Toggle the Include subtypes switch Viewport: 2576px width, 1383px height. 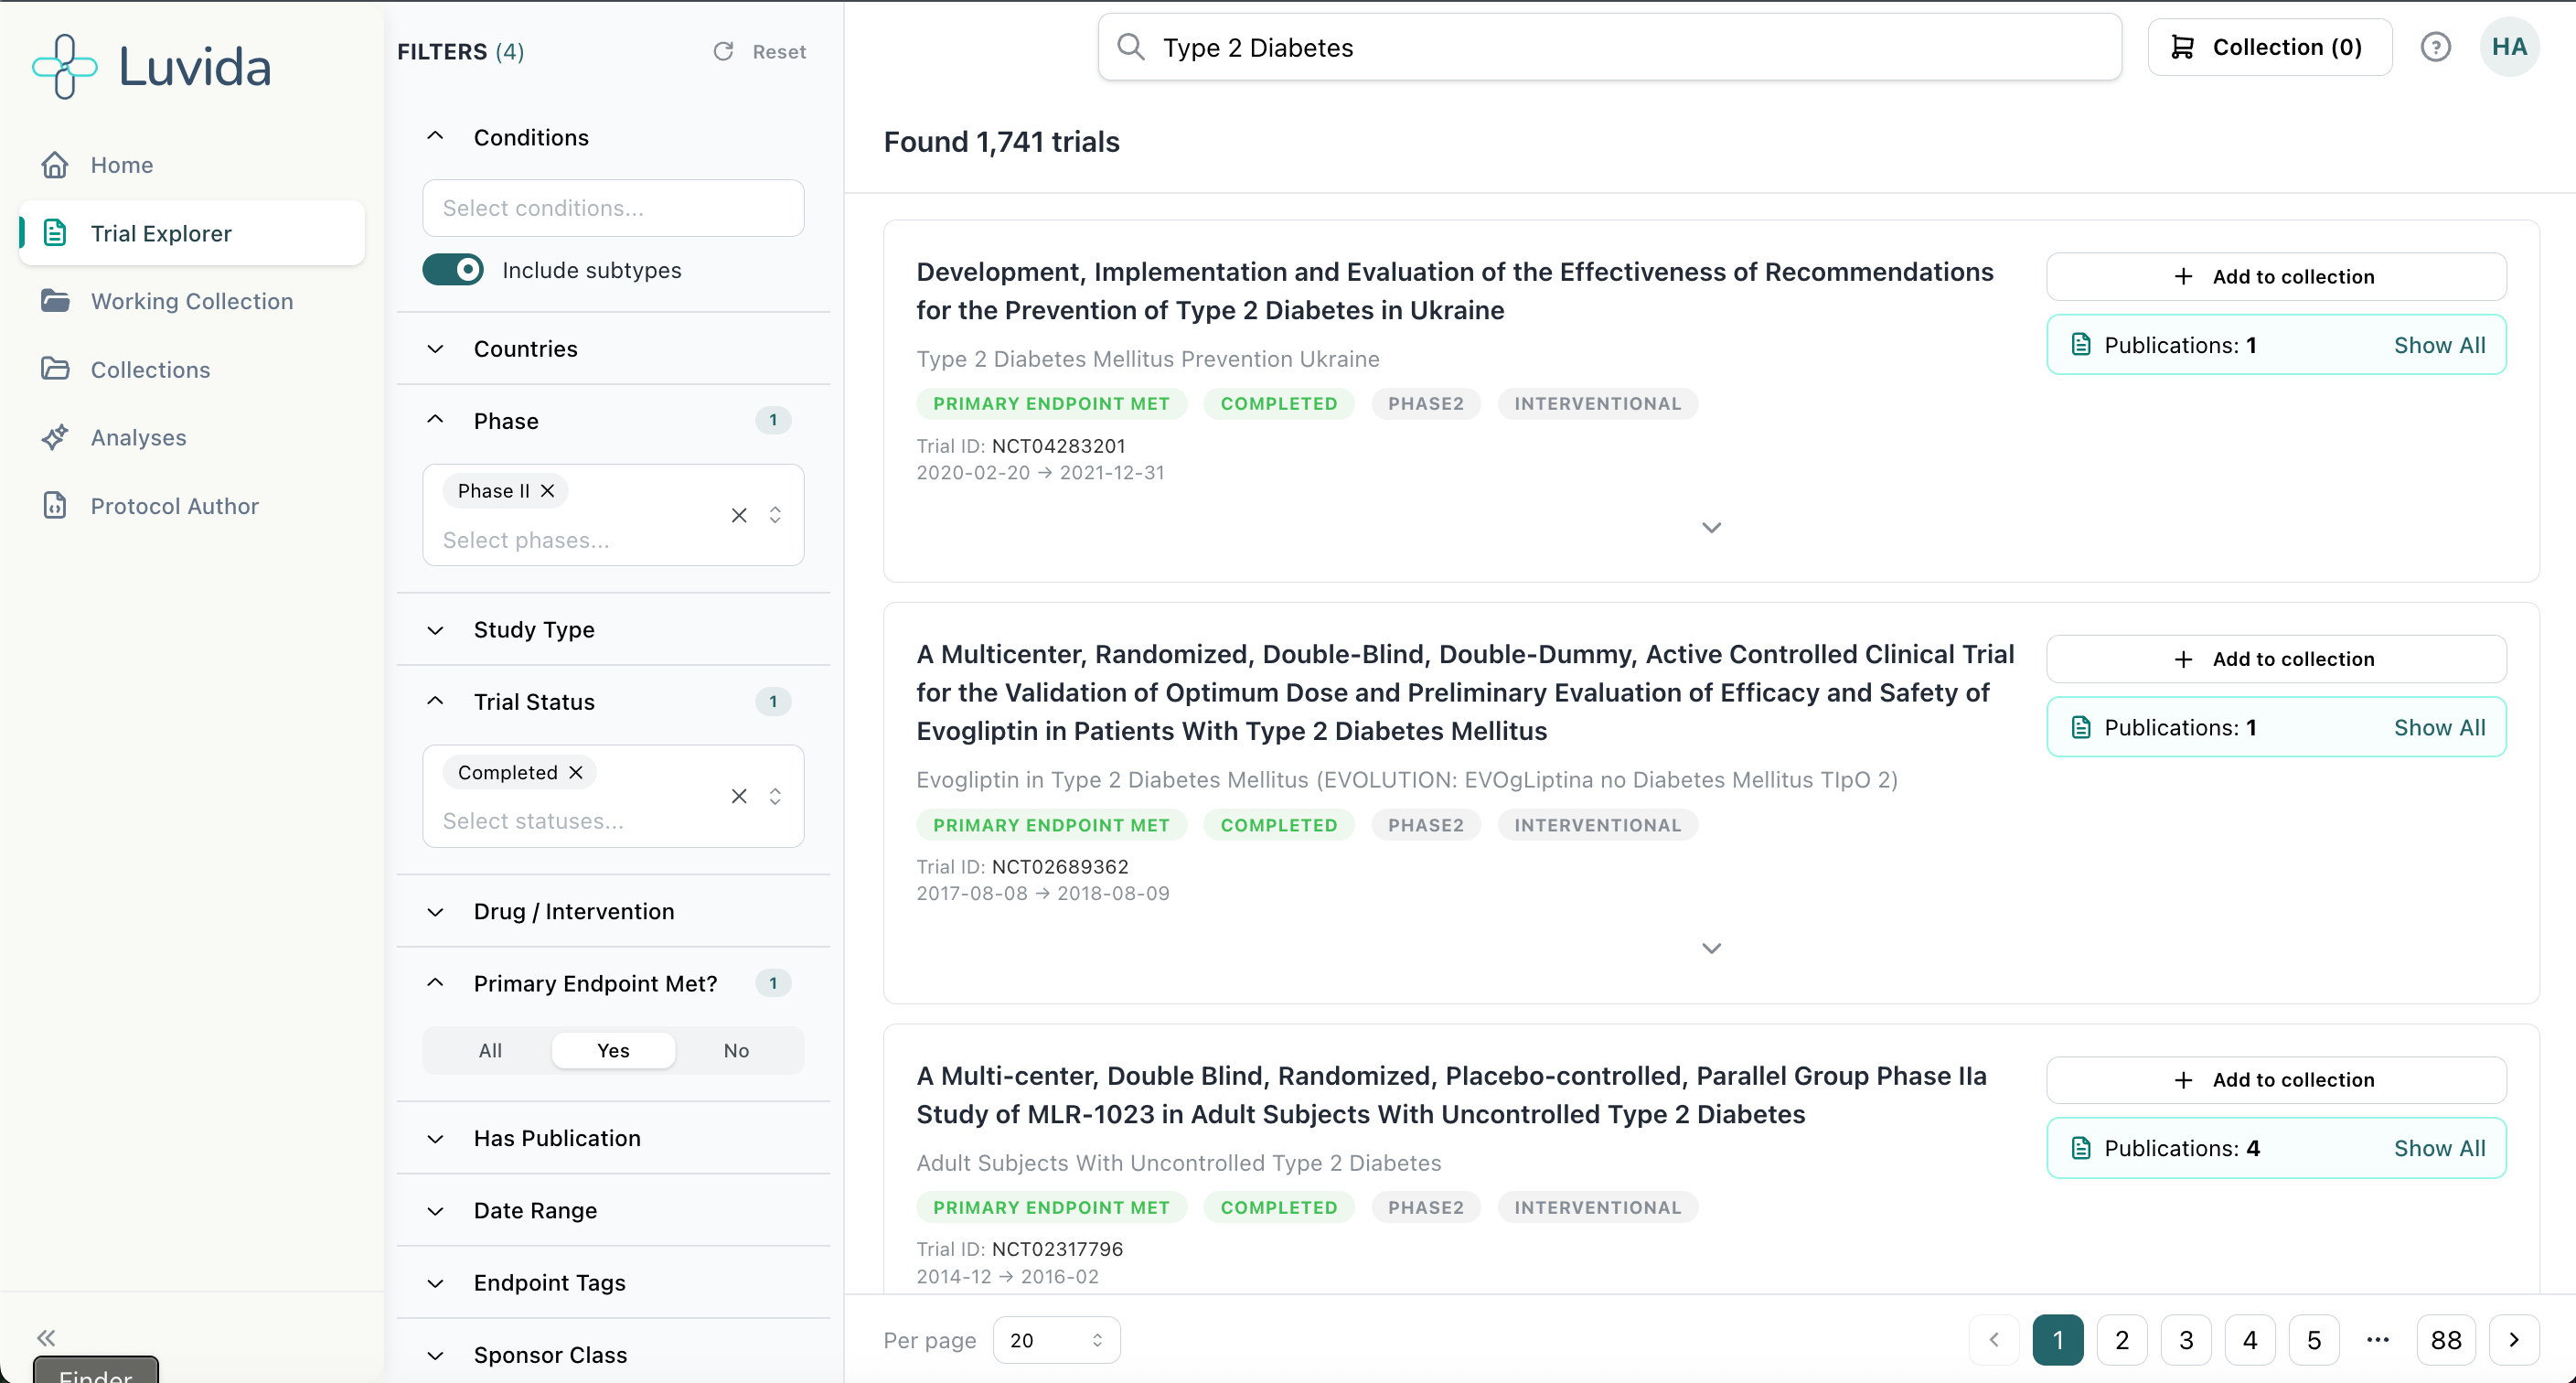453,270
